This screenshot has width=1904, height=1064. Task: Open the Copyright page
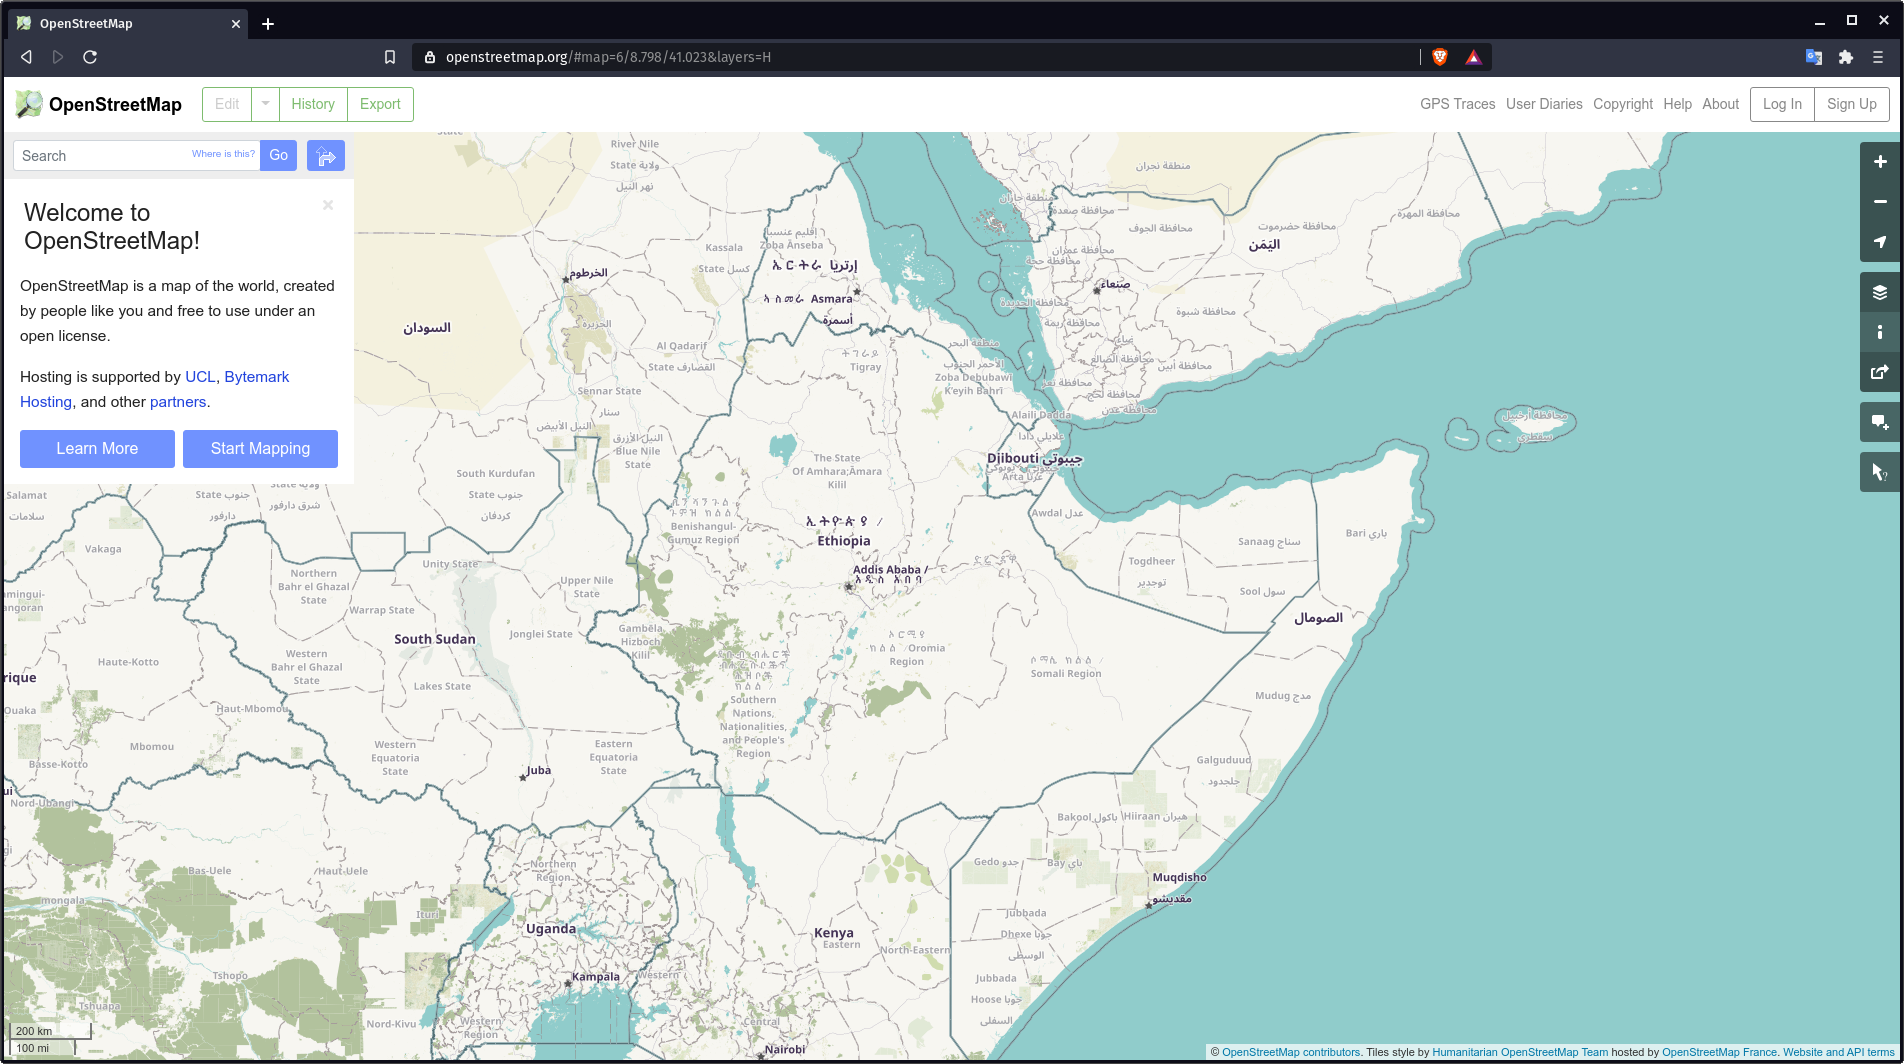click(x=1623, y=104)
